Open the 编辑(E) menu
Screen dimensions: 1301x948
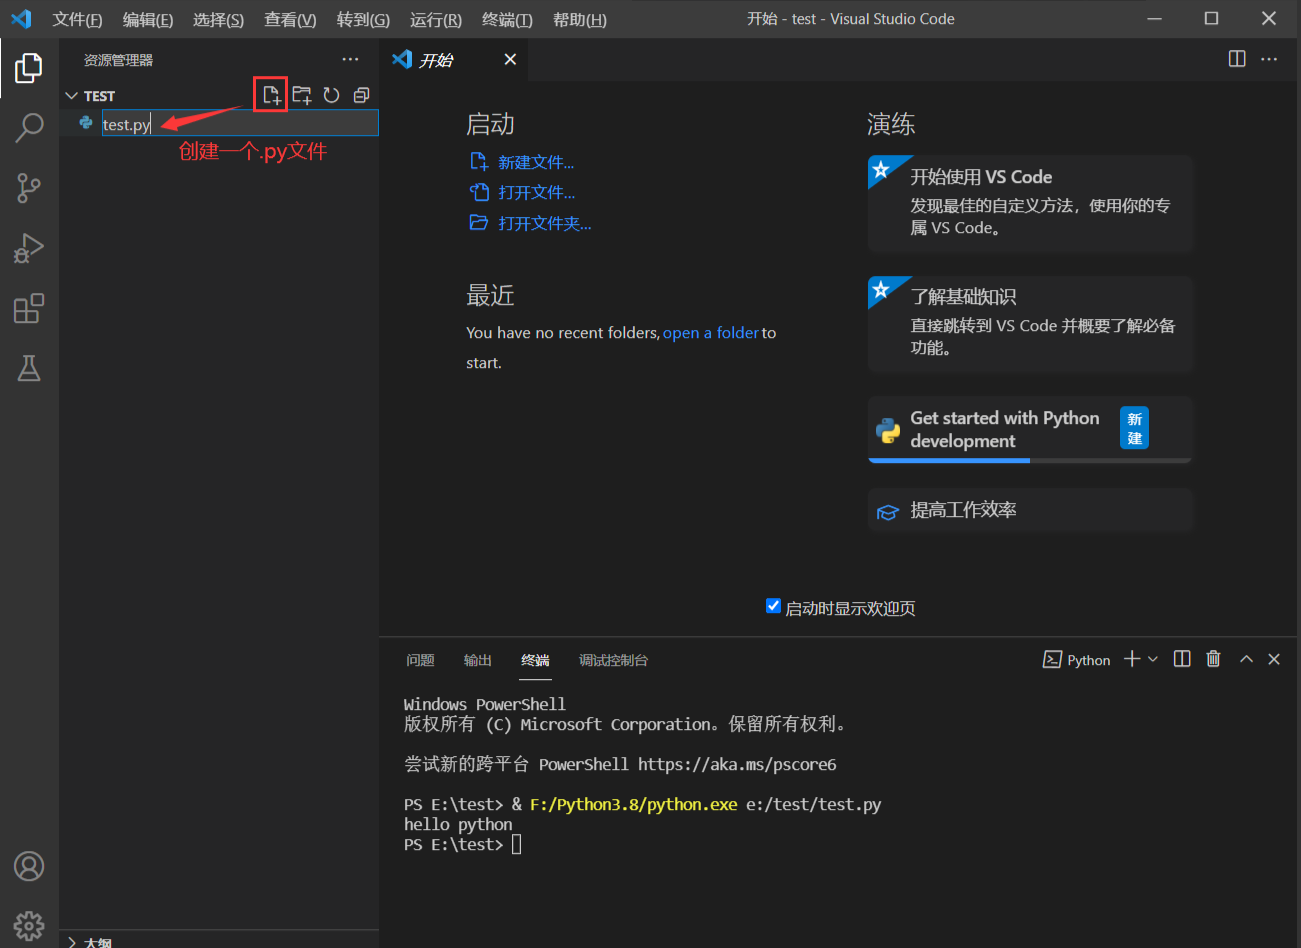pos(147,19)
